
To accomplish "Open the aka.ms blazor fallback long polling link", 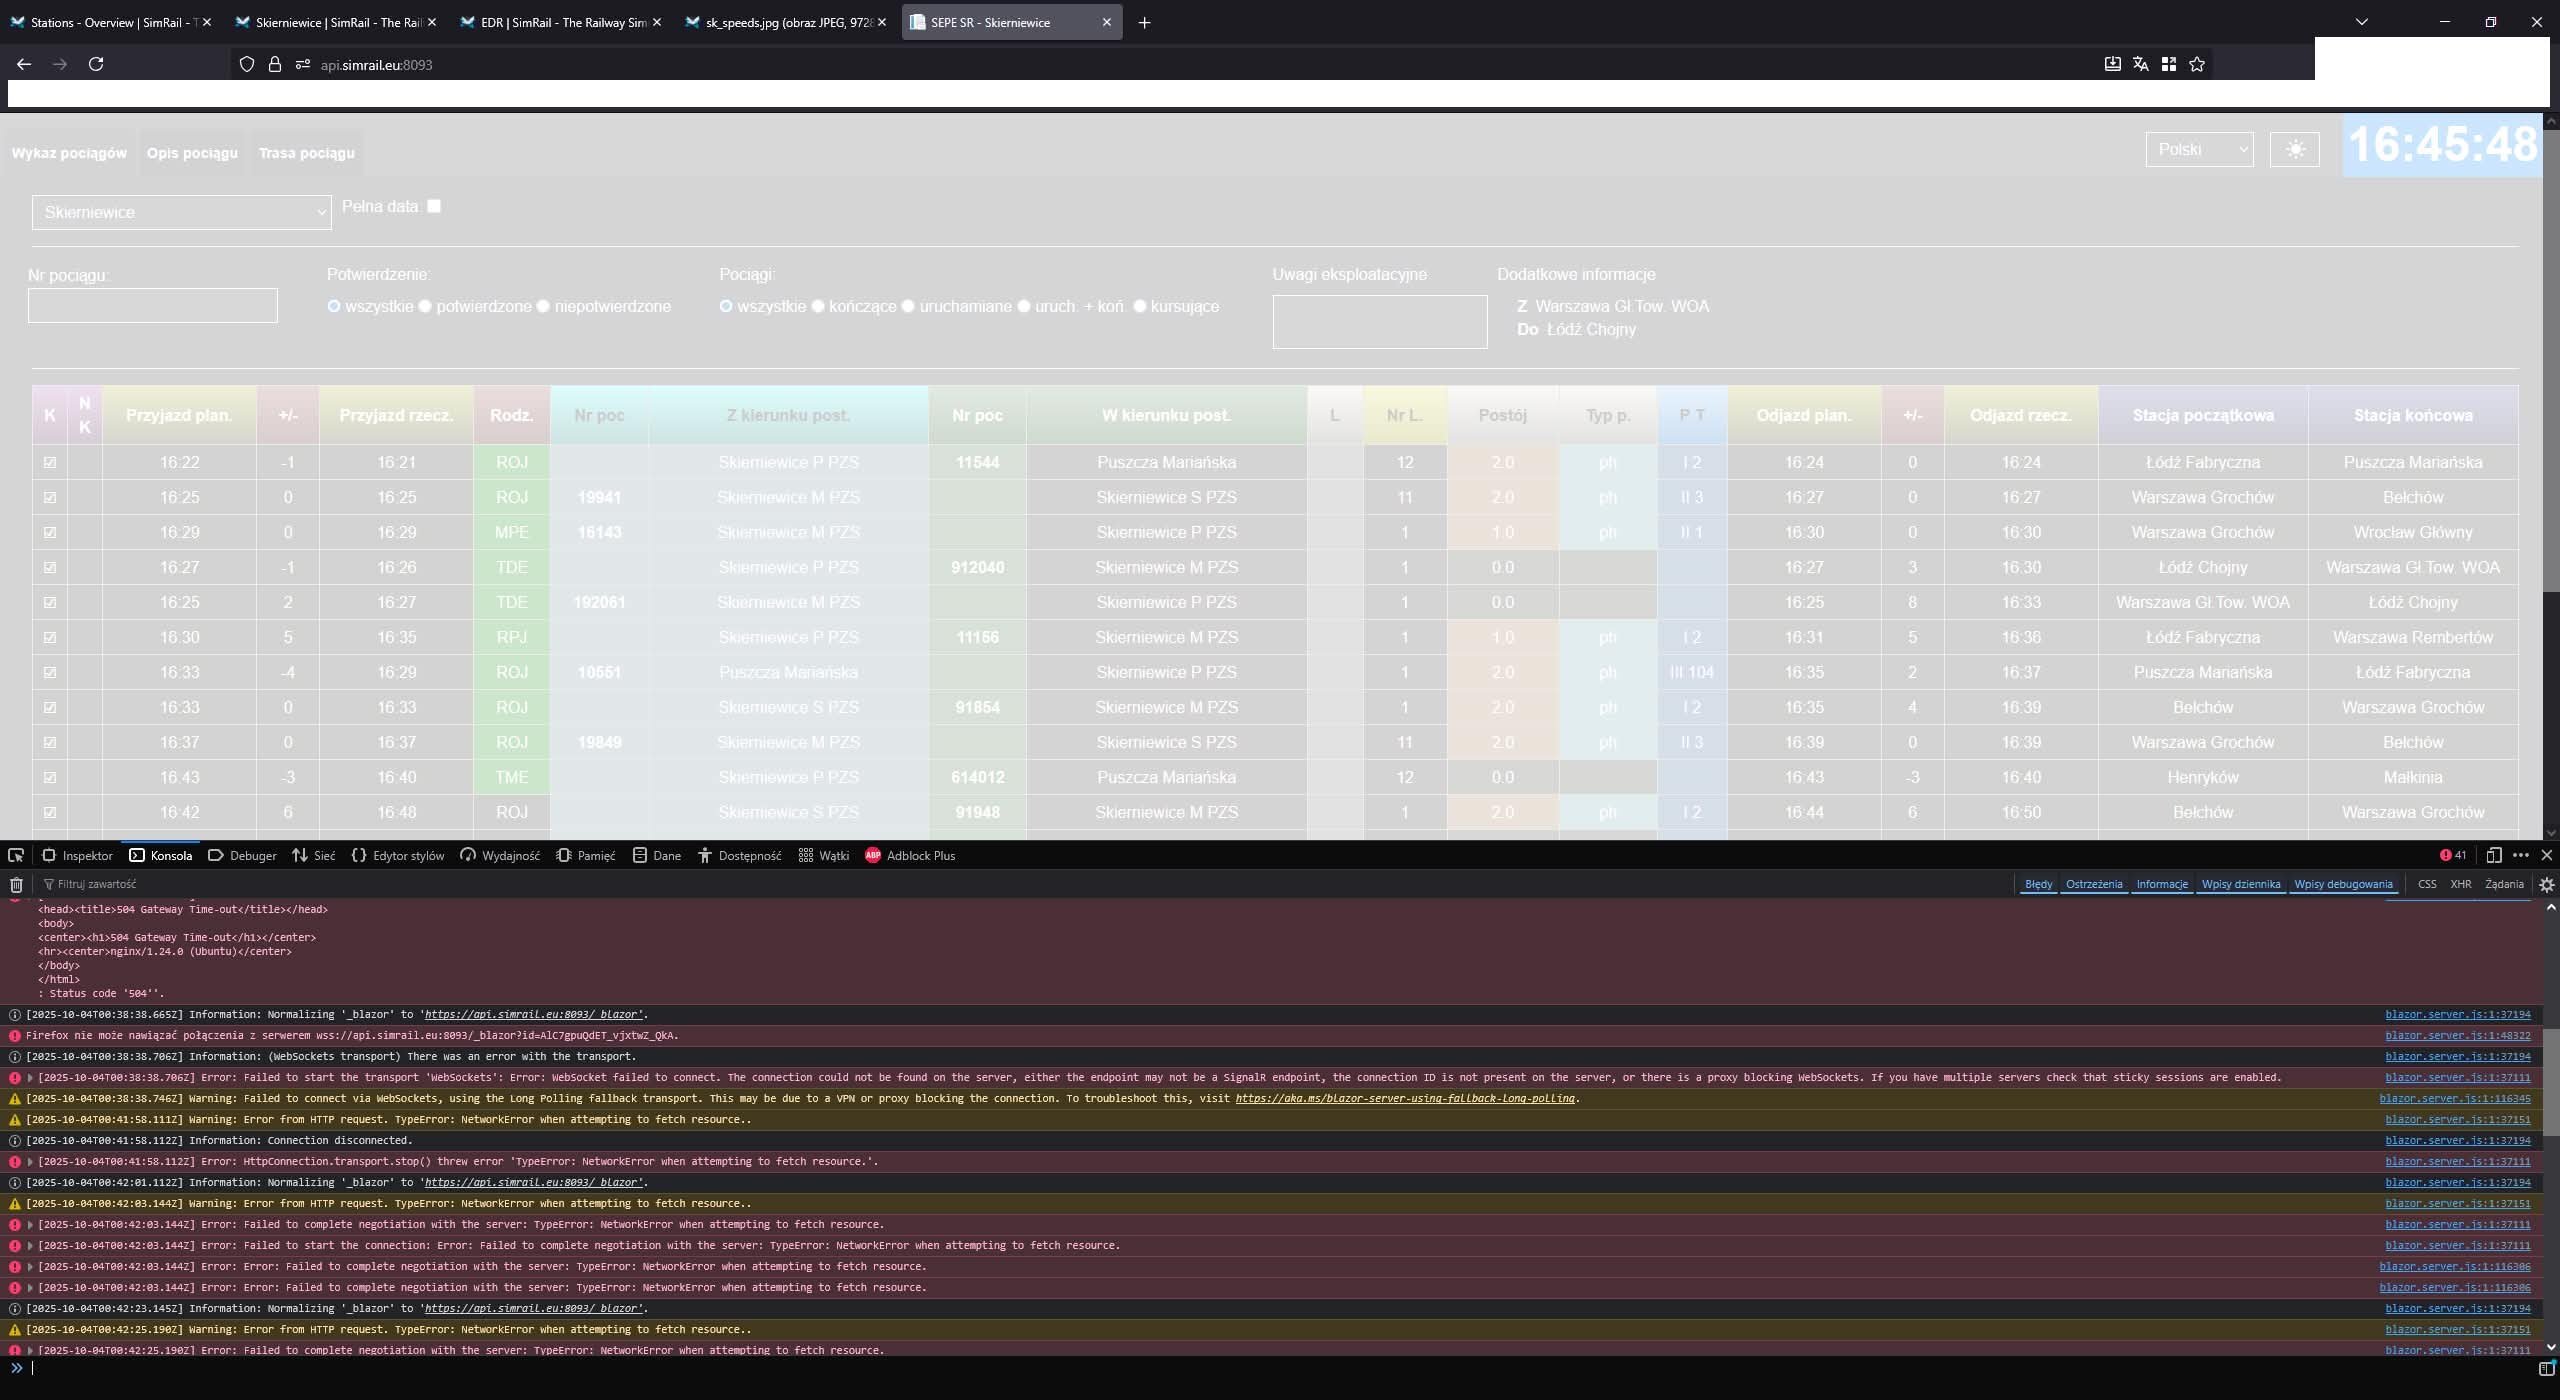I will click(x=1405, y=1099).
